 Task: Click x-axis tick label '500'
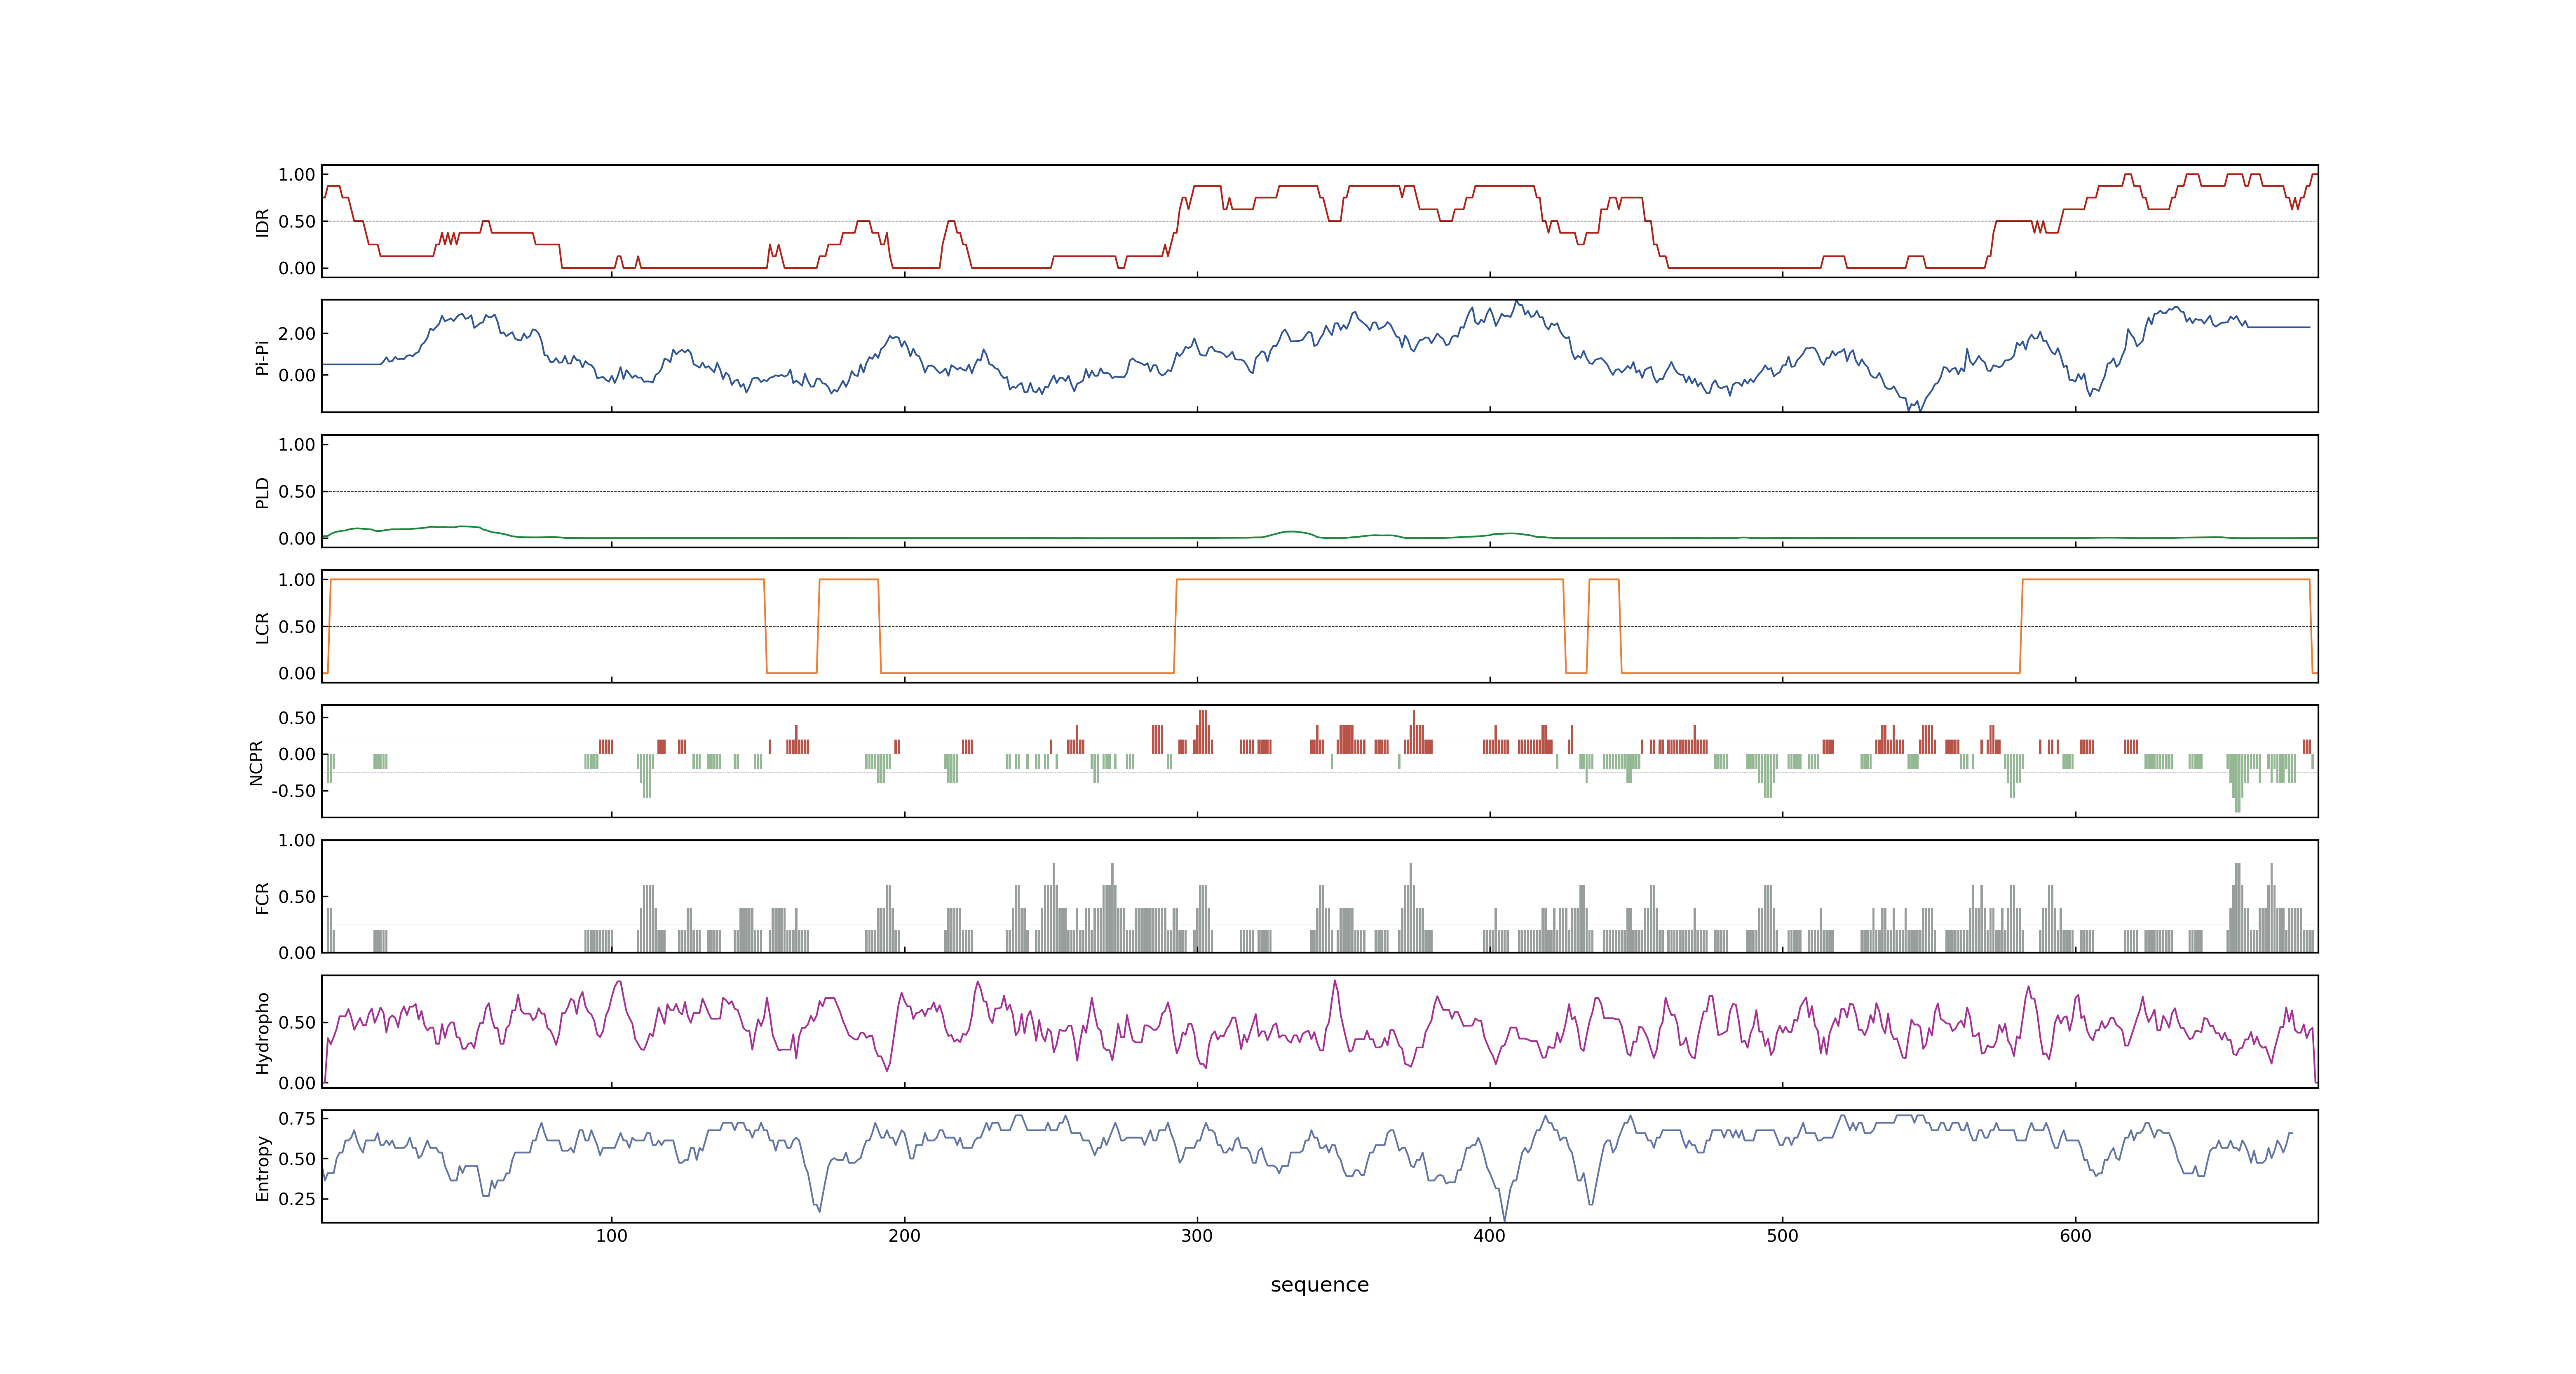point(1782,1236)
